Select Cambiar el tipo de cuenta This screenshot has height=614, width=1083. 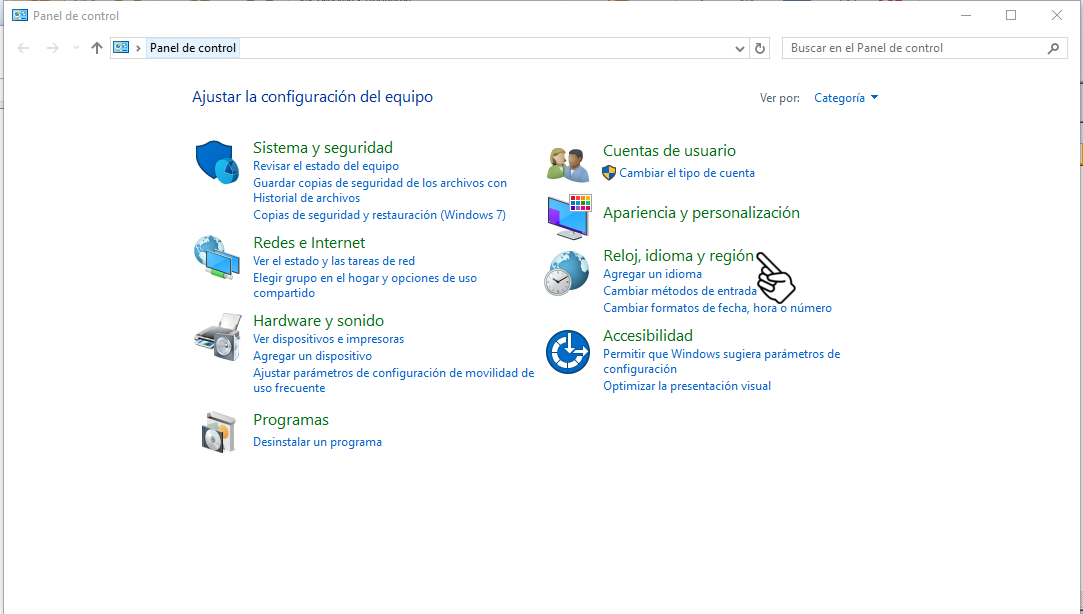tap(687, 173)
